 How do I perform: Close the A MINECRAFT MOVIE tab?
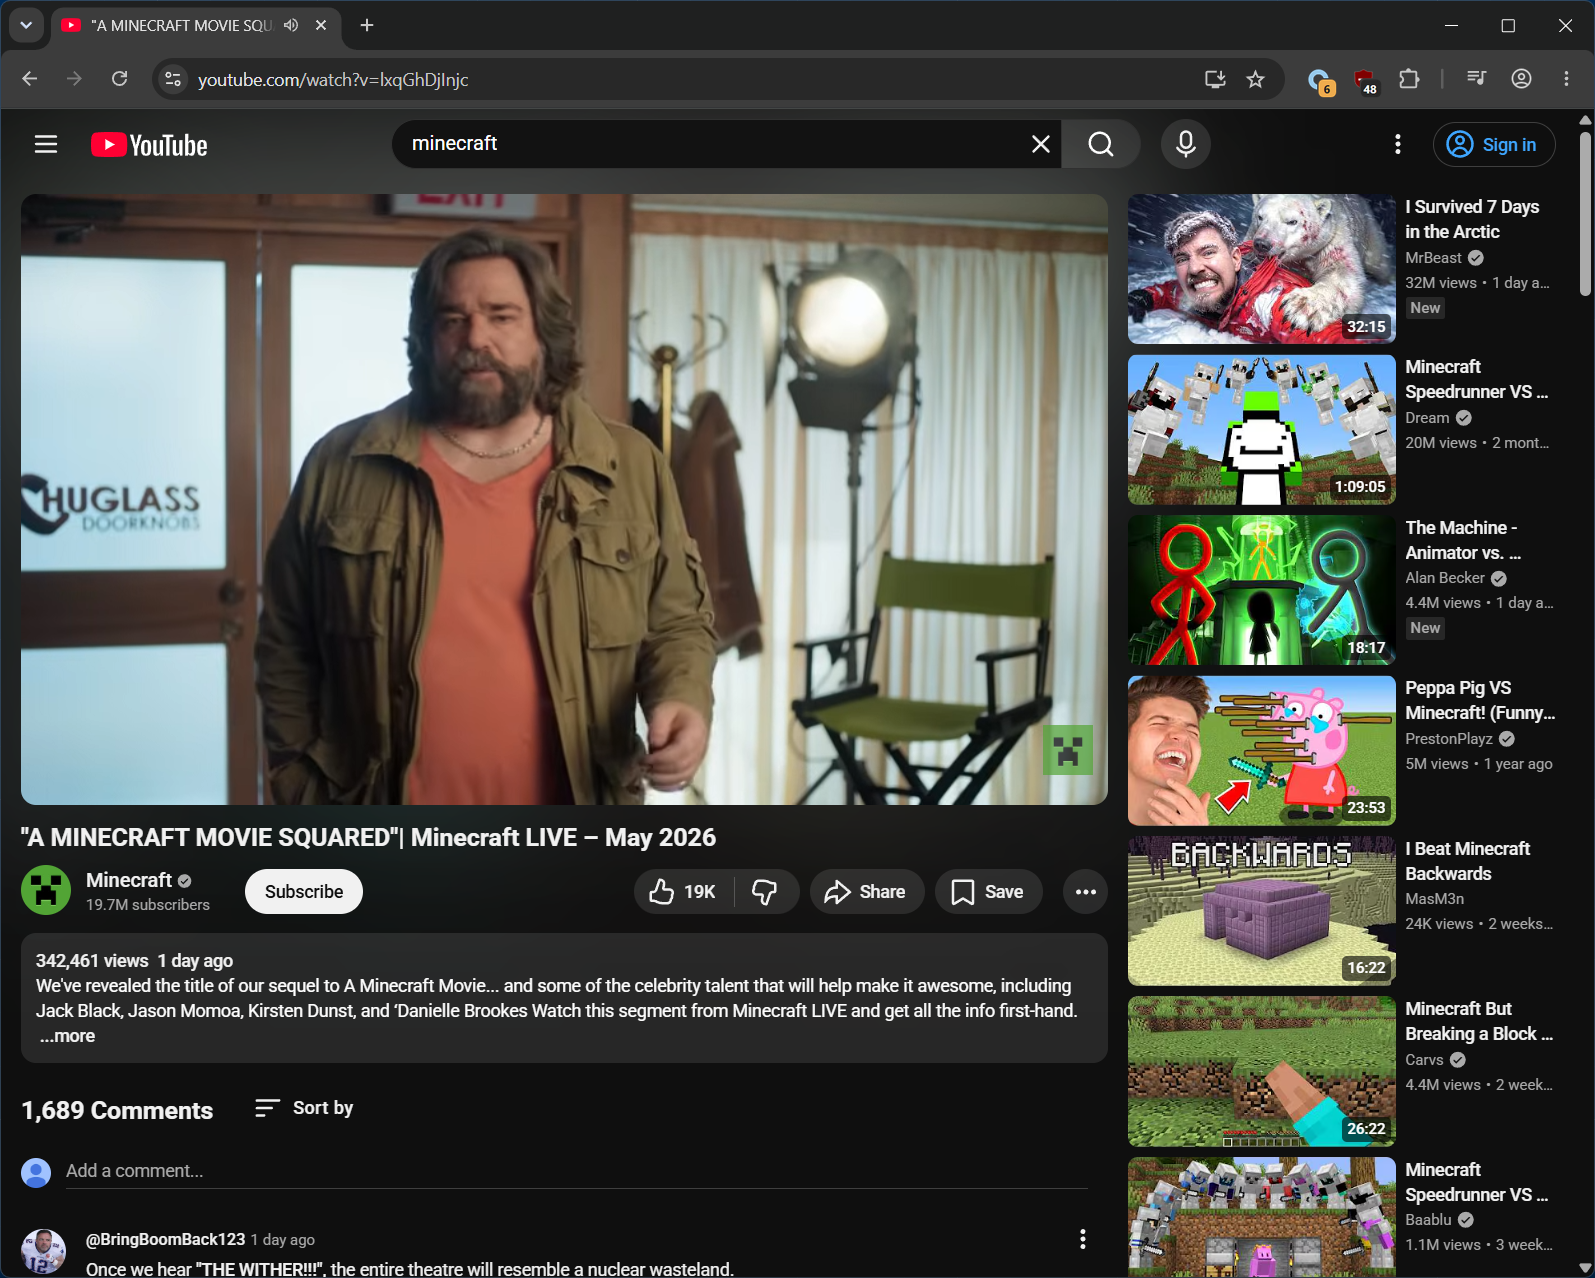tap(321, 25)
